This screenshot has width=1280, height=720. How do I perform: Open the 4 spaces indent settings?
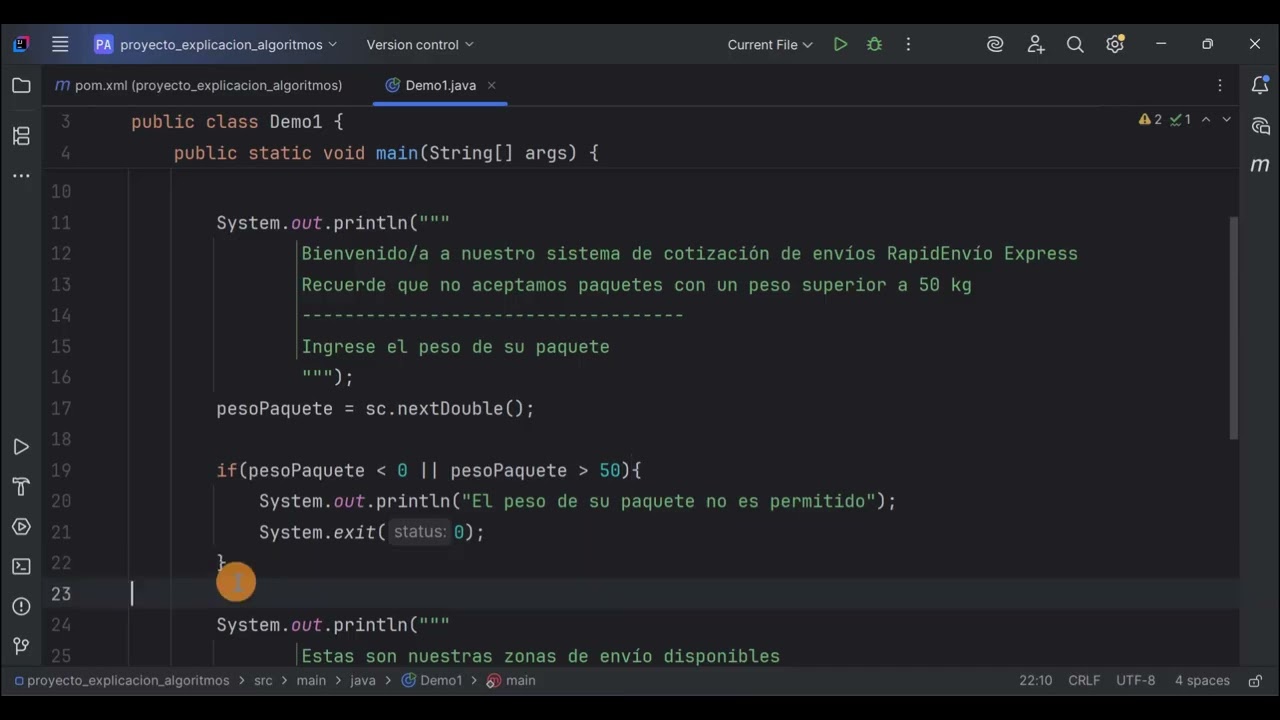coord(1202,681)
